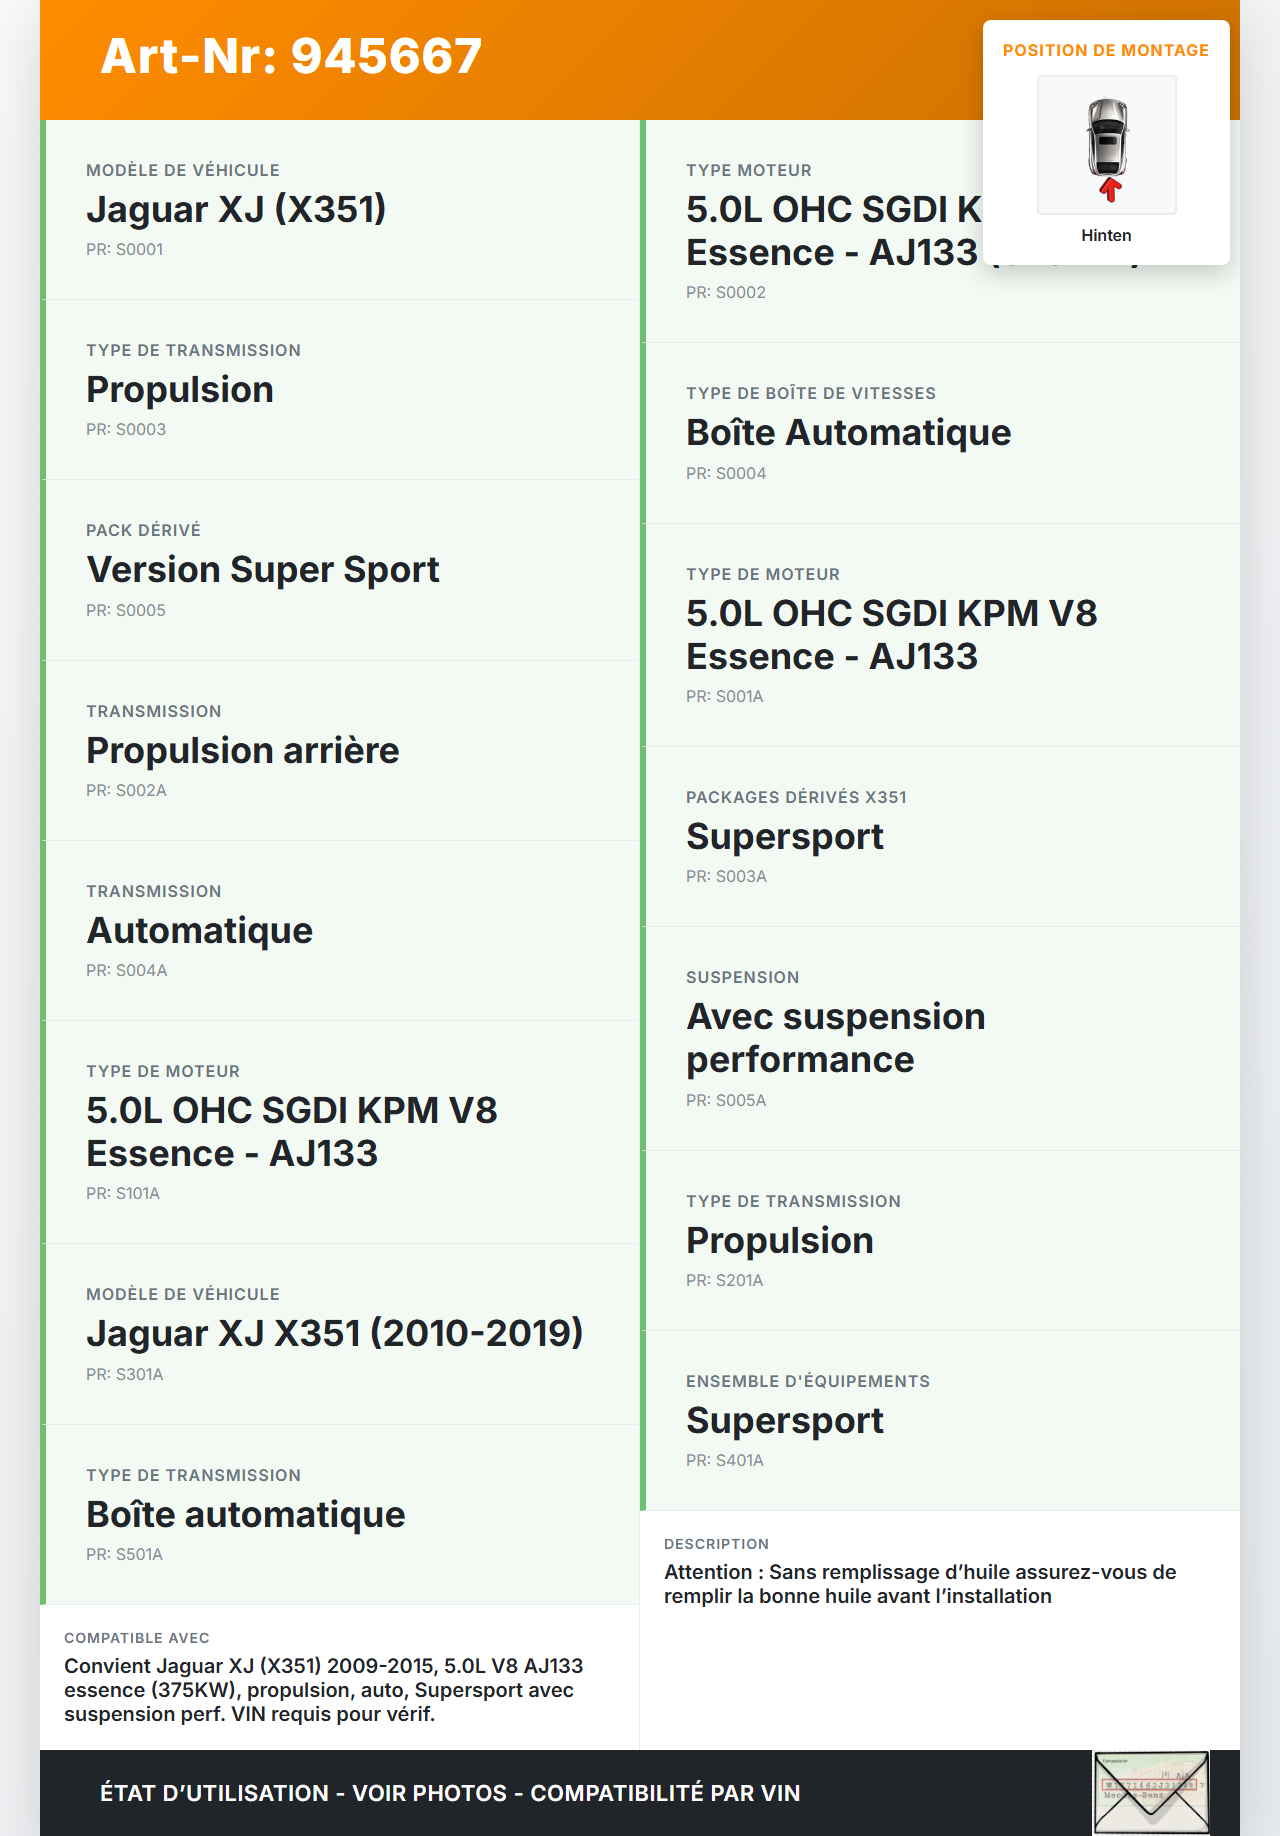Click the Art-Nr: 945667 heading

click(291, 56)
